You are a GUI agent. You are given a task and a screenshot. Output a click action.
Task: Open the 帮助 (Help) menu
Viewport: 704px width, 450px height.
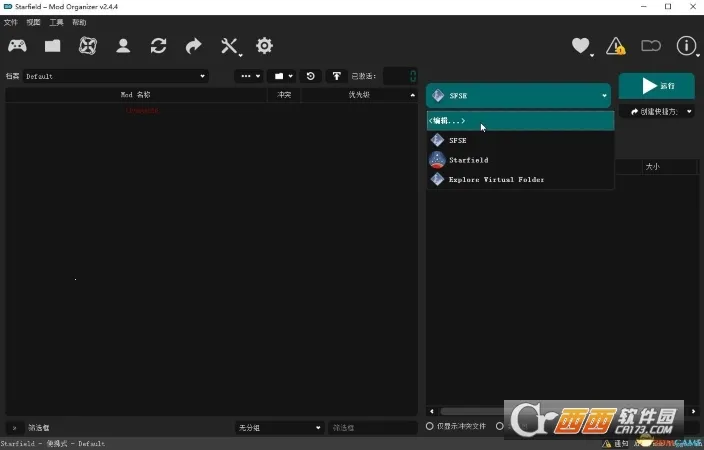coord(79,22)
